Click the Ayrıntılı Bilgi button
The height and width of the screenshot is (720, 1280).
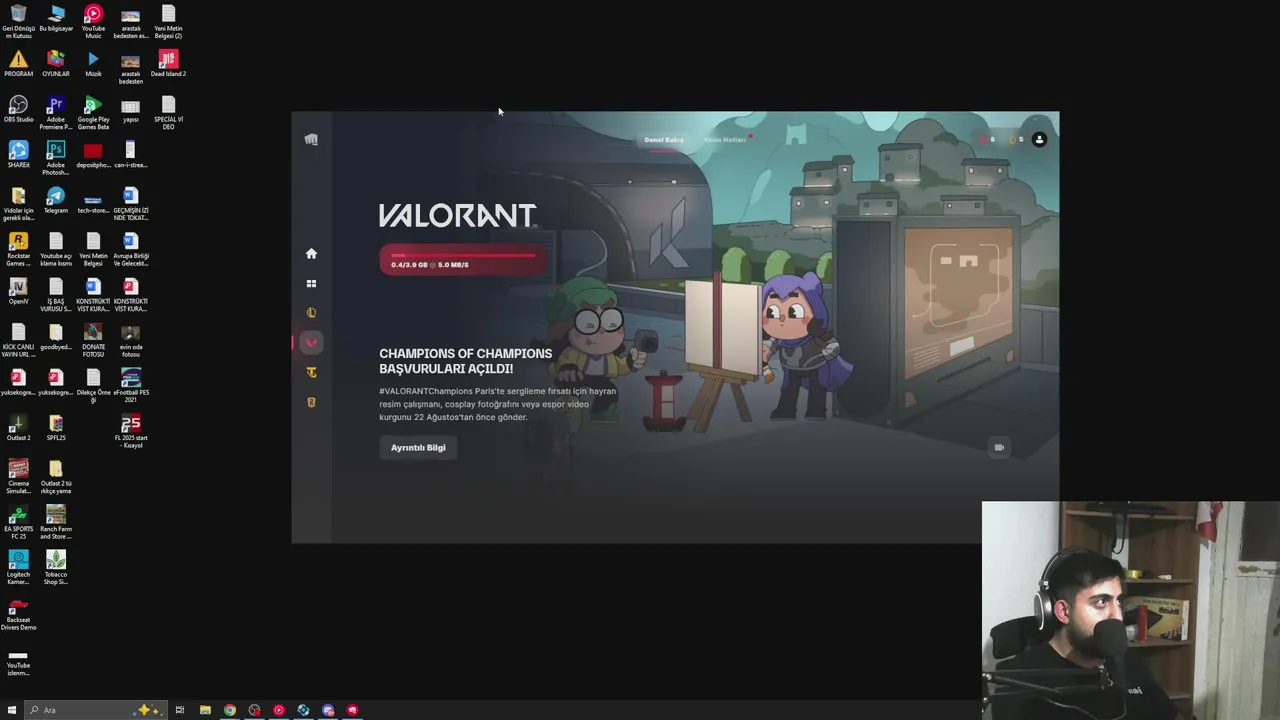418,447
